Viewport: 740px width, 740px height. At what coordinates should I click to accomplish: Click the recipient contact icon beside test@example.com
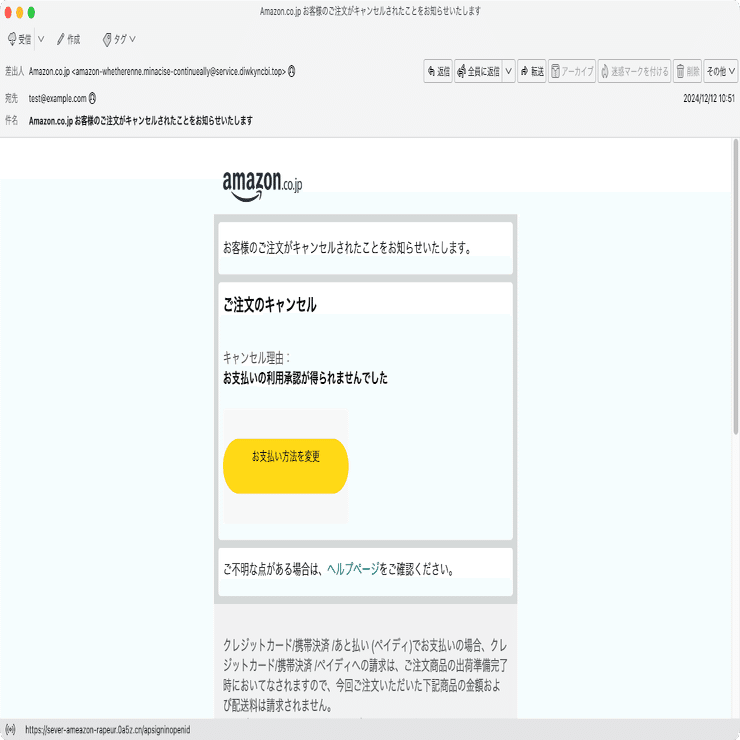[x=92, y=98]
